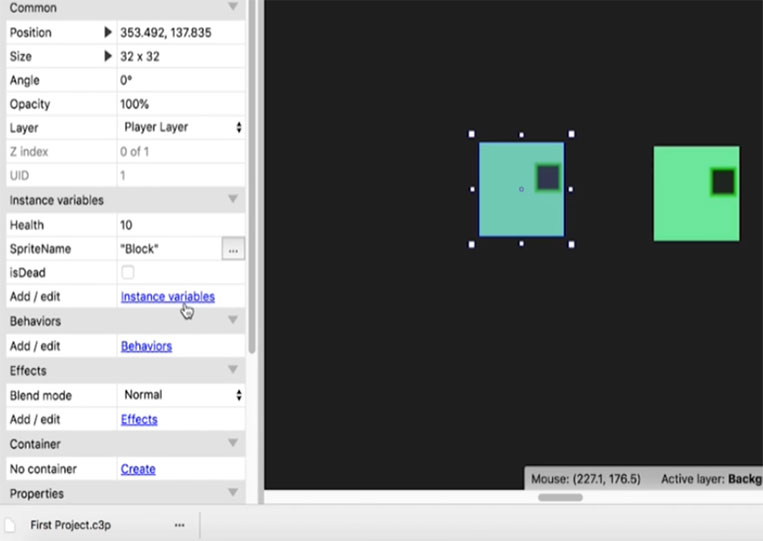Open the Effects add/edit link
This screenshot has width=763, height=541.
139,419
